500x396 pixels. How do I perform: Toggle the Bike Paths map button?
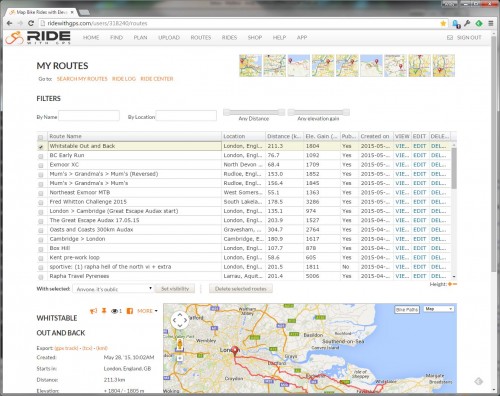tap(407, 309)
